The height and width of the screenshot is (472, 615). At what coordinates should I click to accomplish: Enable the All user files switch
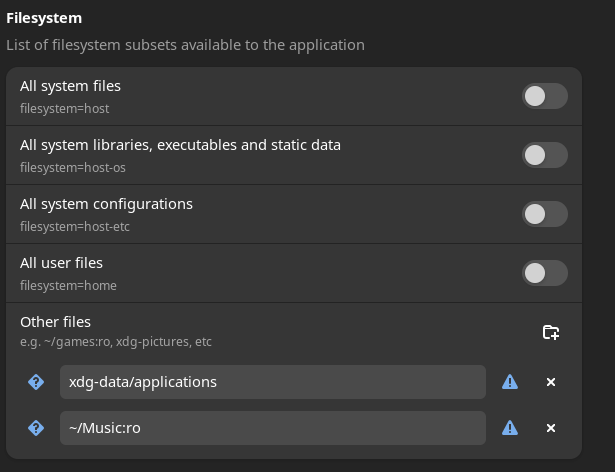[x=544, y=273]
